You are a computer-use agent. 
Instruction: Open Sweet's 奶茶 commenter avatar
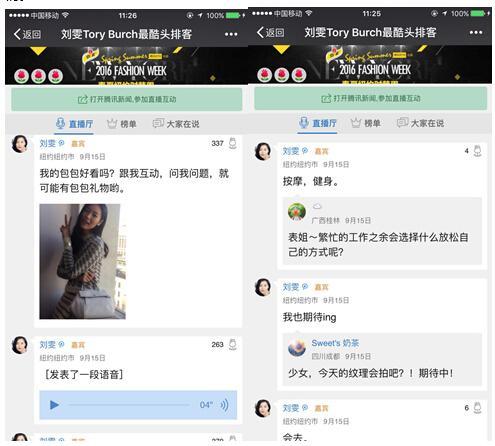pyautogui.click(x=297, y=348)
